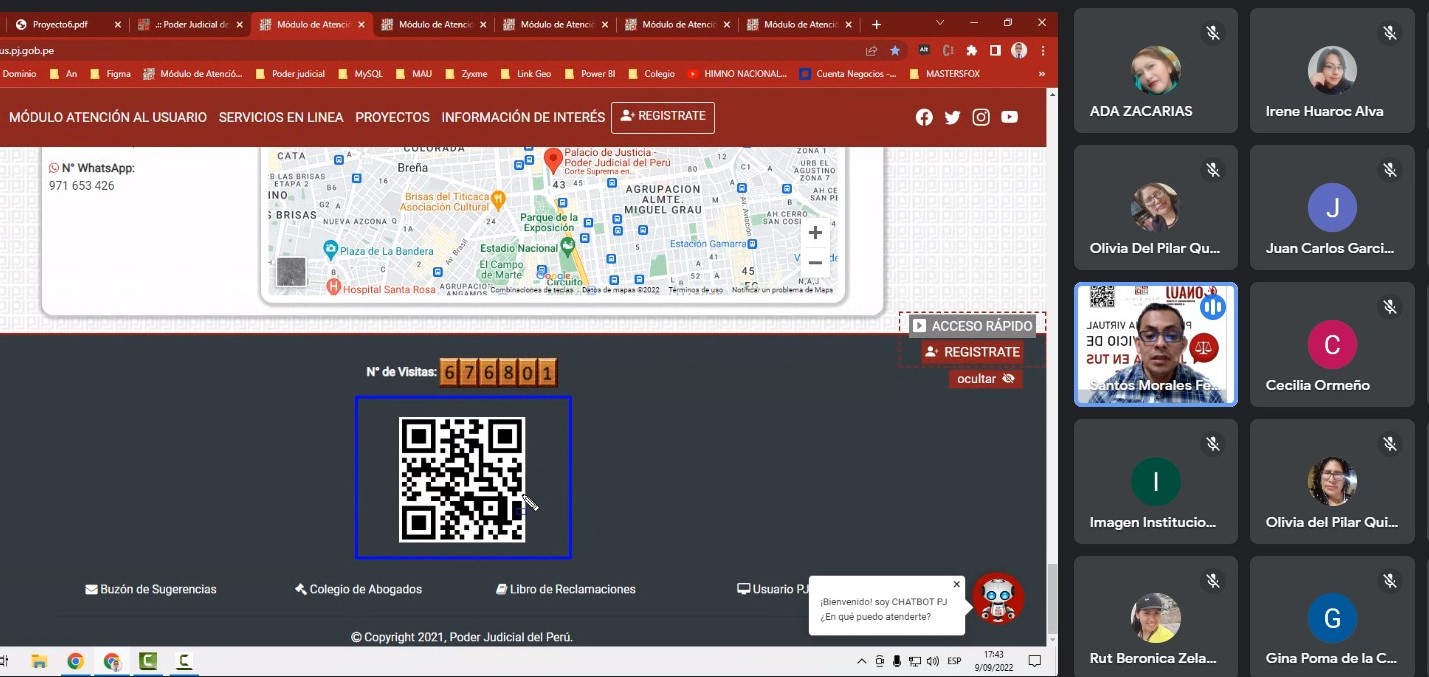Image resolution: width=1429 pixels, height=677 pixels.
Task: Select ADA ZACARIAS participant tile
Action: point(1156,70)
